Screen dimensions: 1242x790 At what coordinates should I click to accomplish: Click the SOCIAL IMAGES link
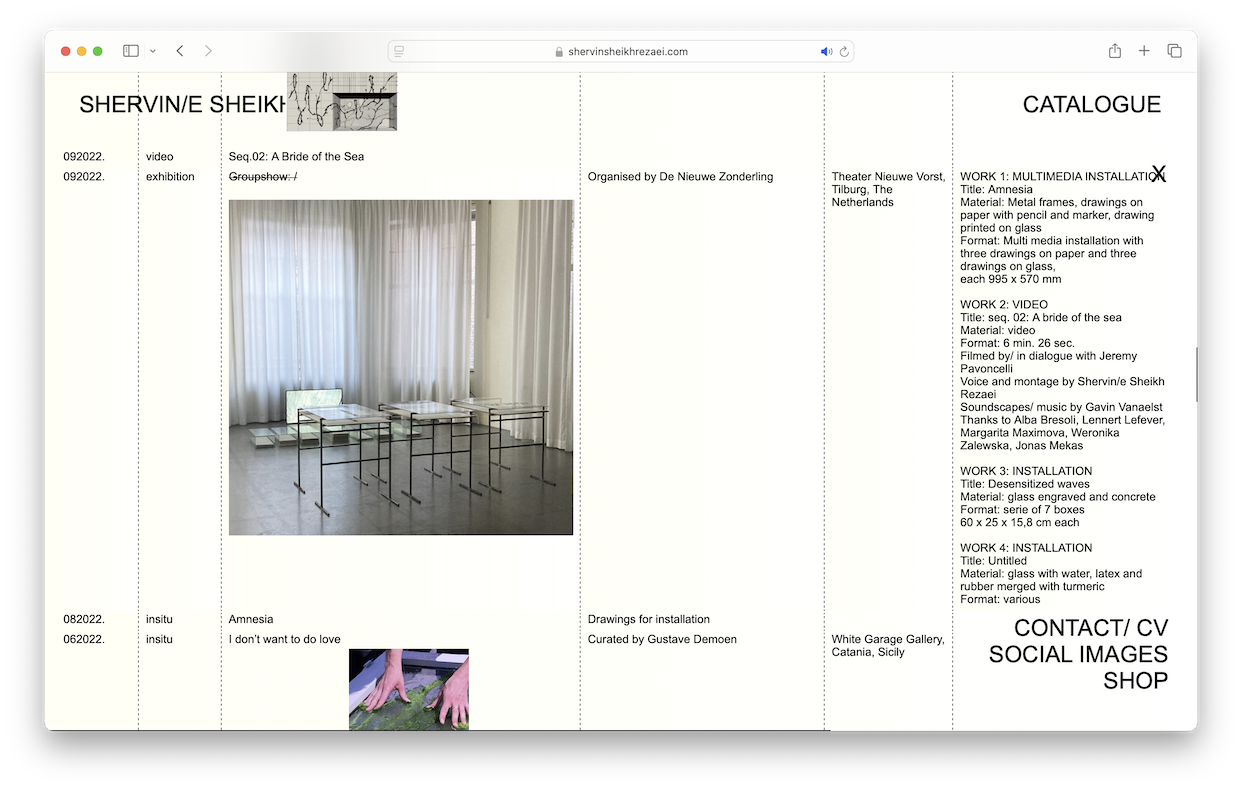[x=1078, y=654]
